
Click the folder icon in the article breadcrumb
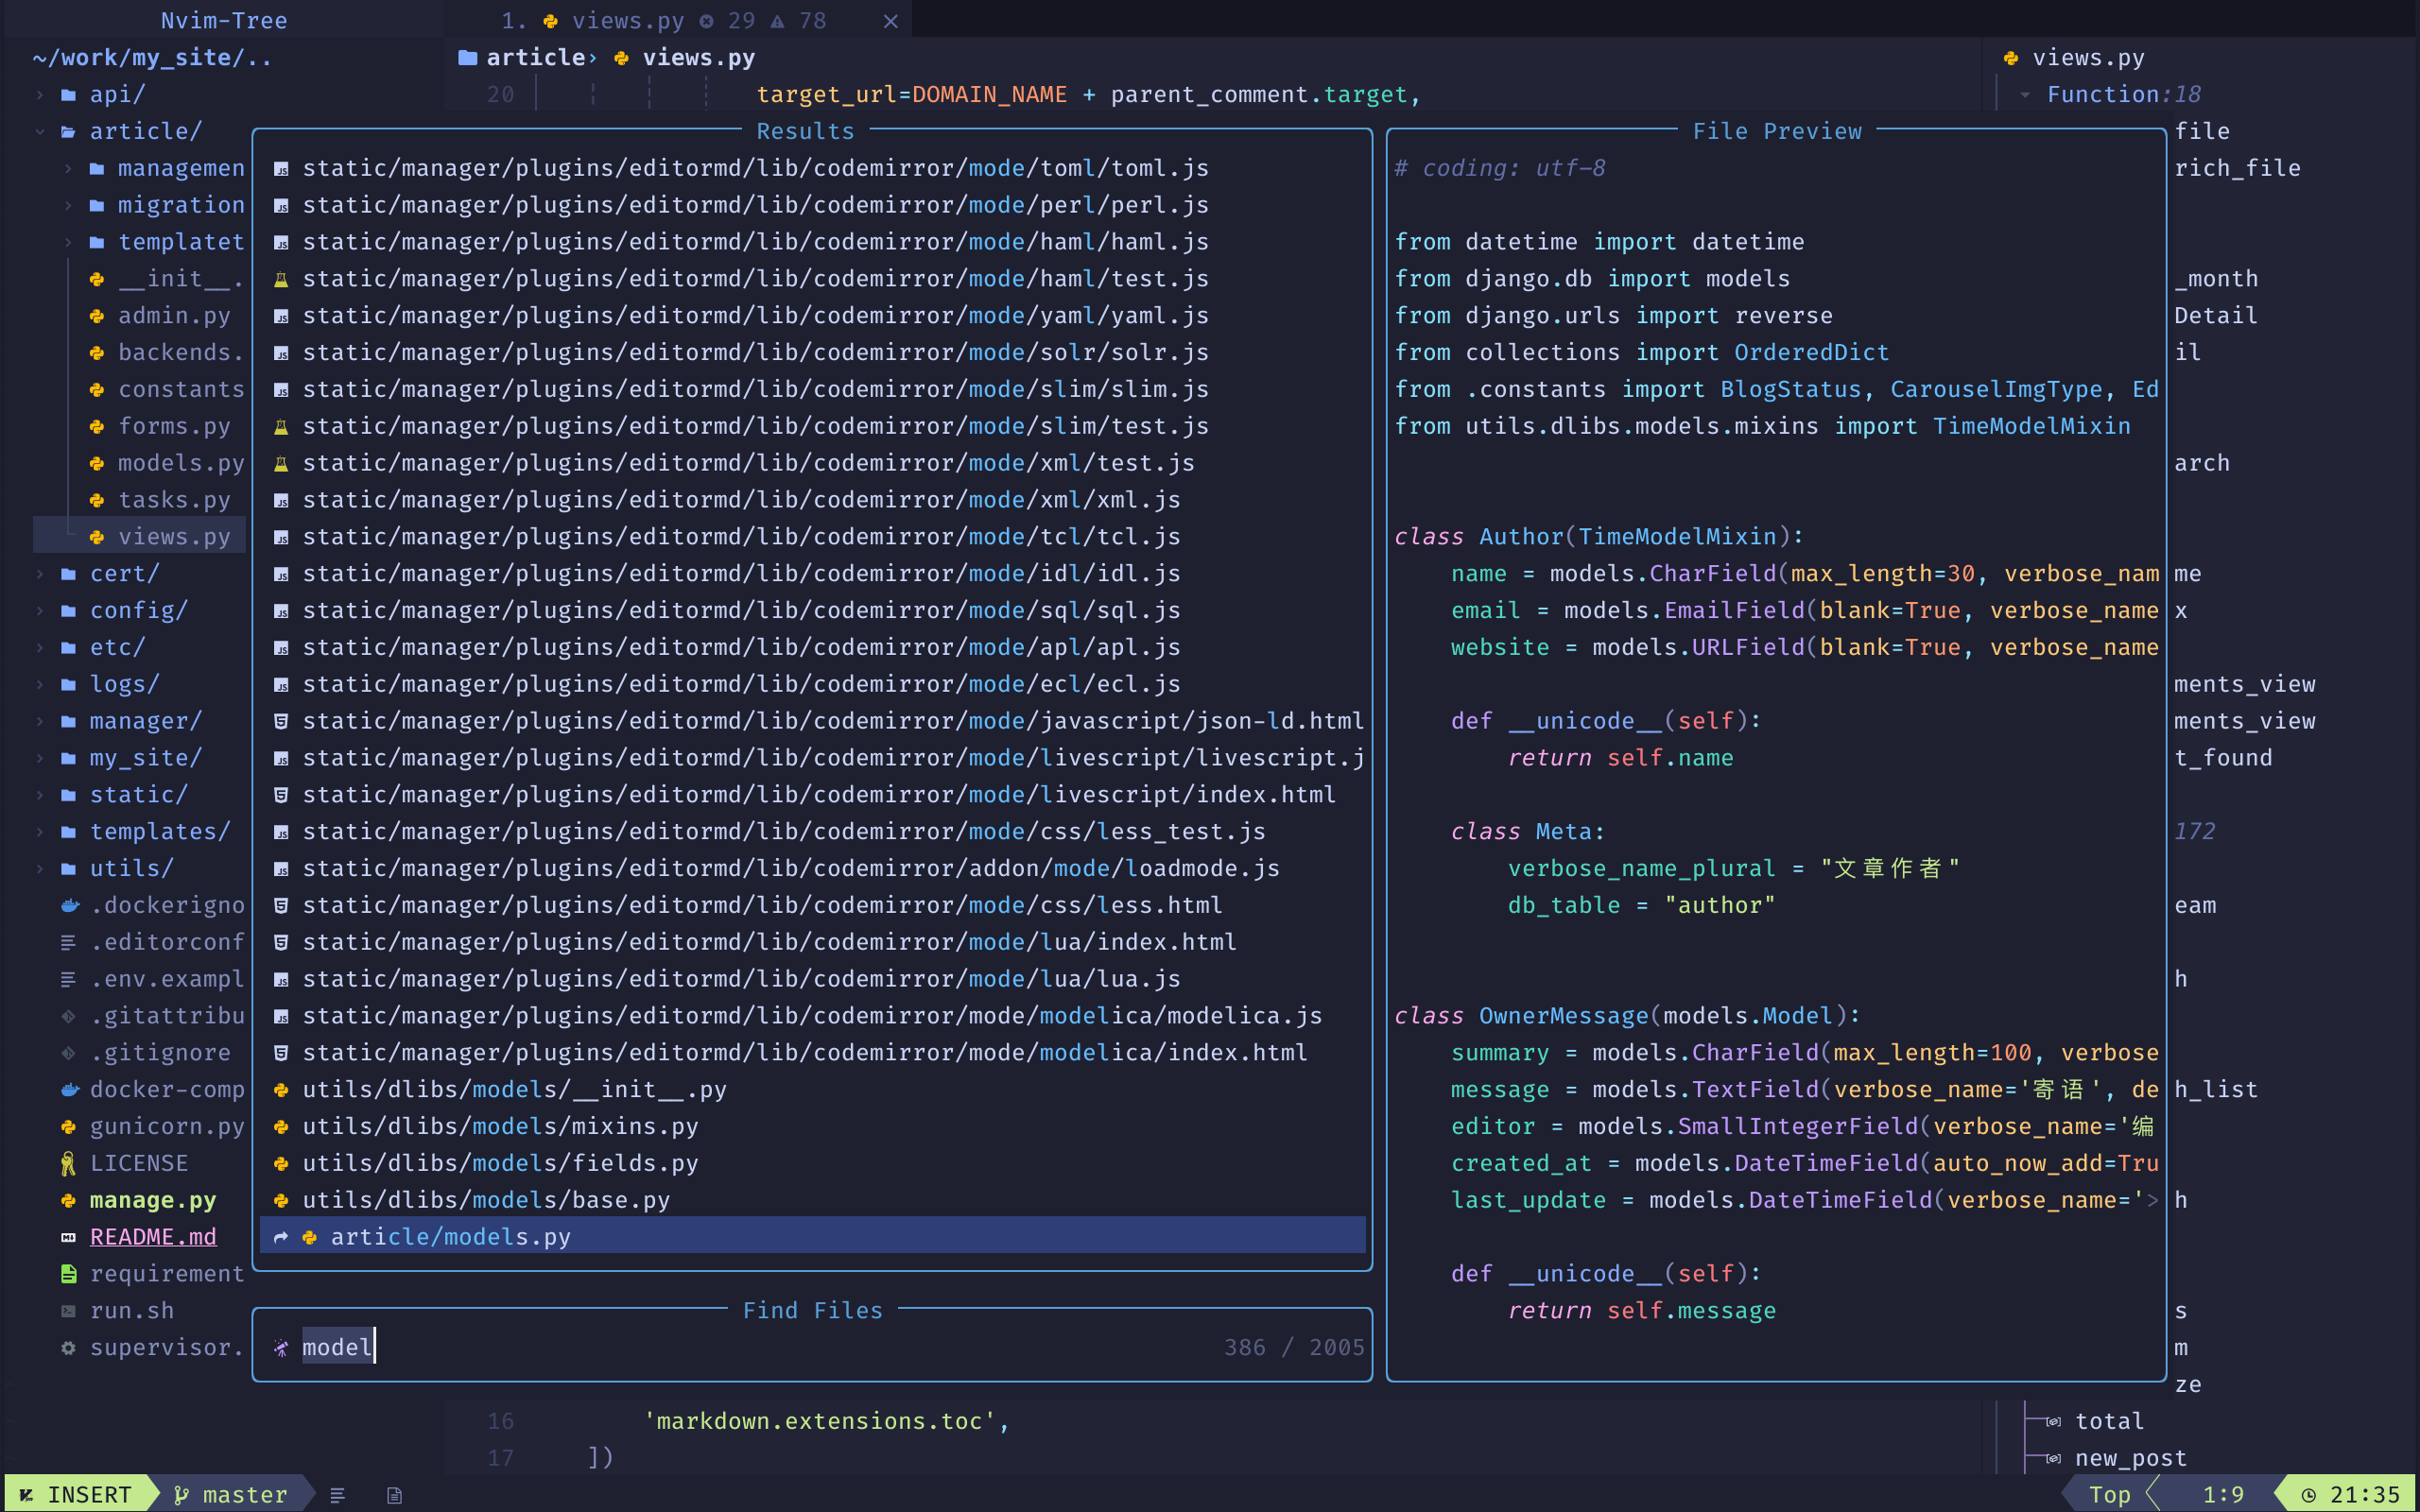pyautogui.click(x=468, y=57)
